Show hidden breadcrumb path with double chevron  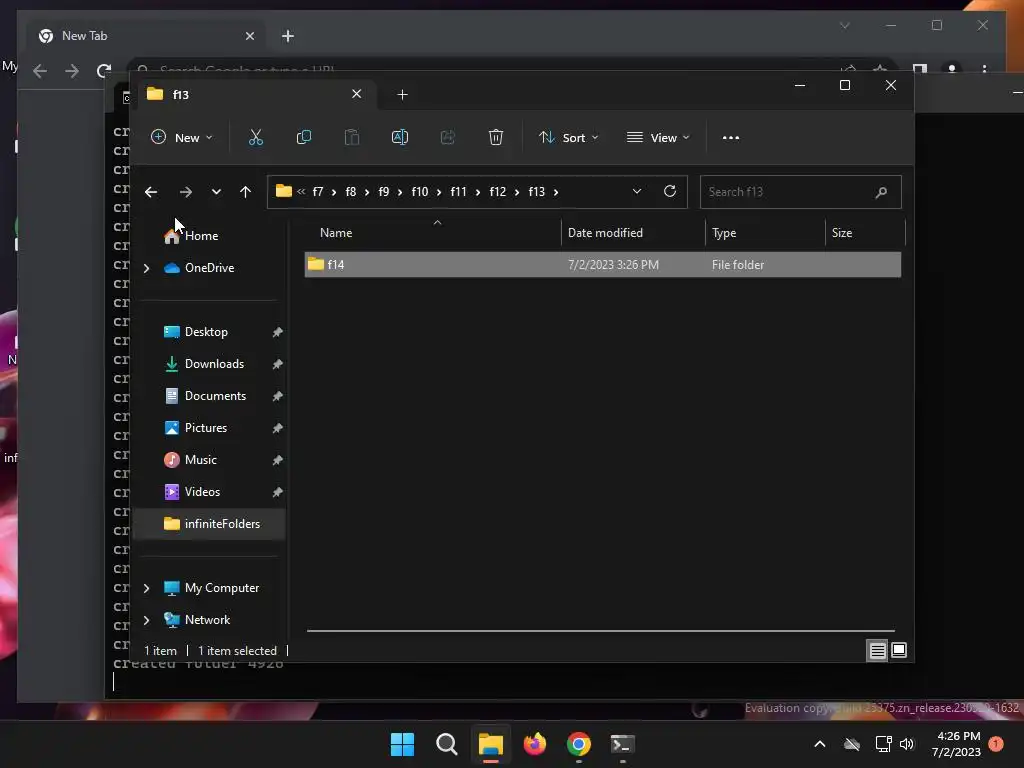click(301, 192)
